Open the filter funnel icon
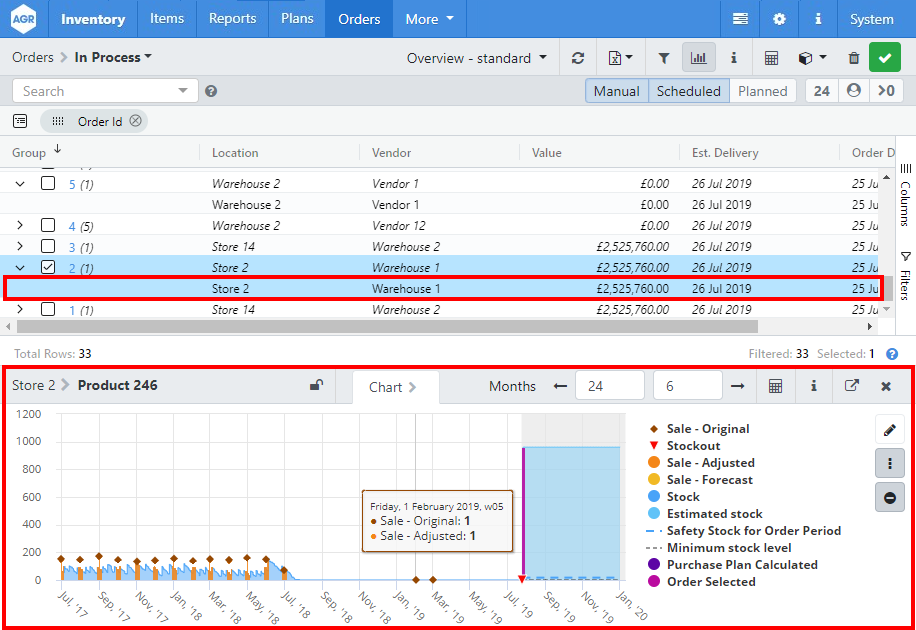This screenshot has width=916, height=630. tap(663, 58)
